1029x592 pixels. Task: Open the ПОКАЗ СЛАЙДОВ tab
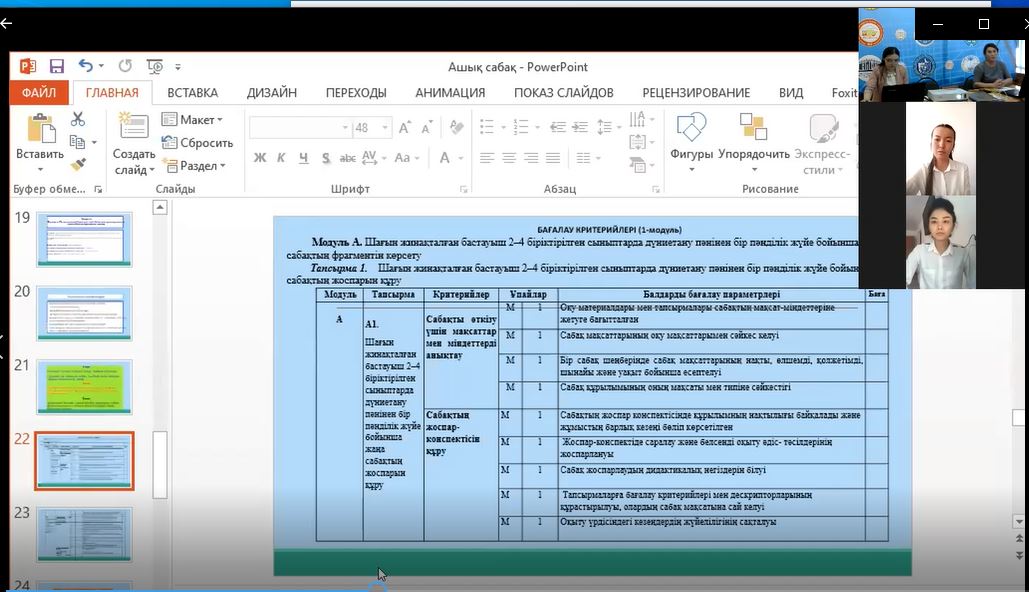(563, 93)
